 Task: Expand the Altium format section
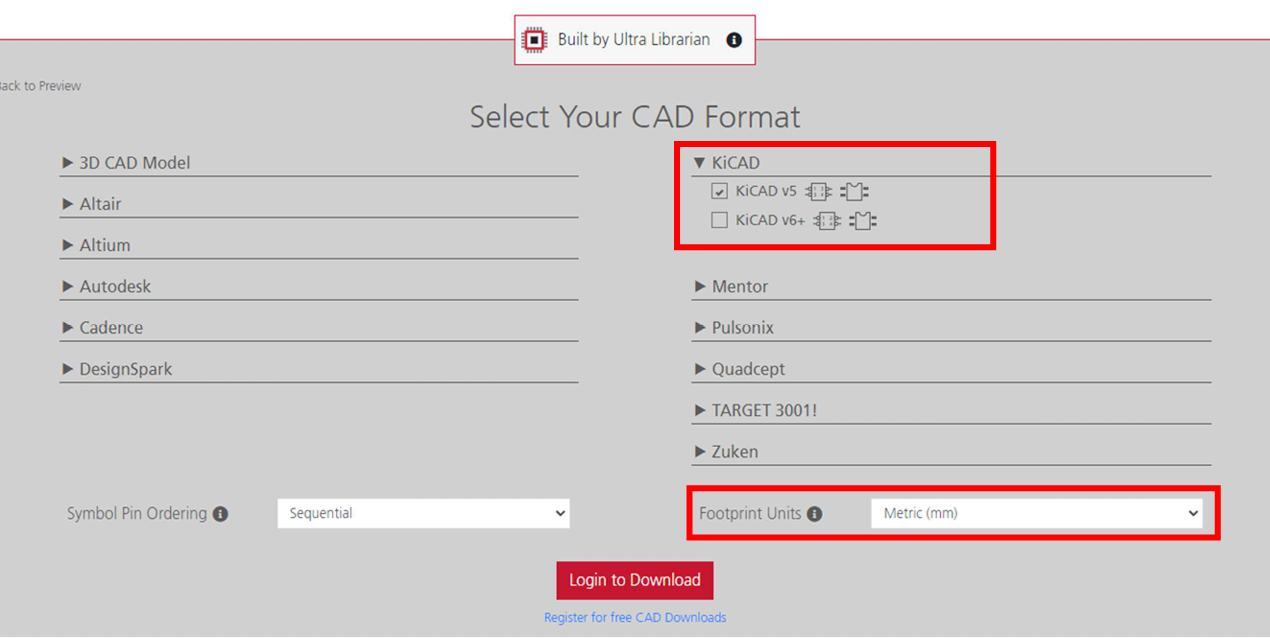[x=319, y=245]
